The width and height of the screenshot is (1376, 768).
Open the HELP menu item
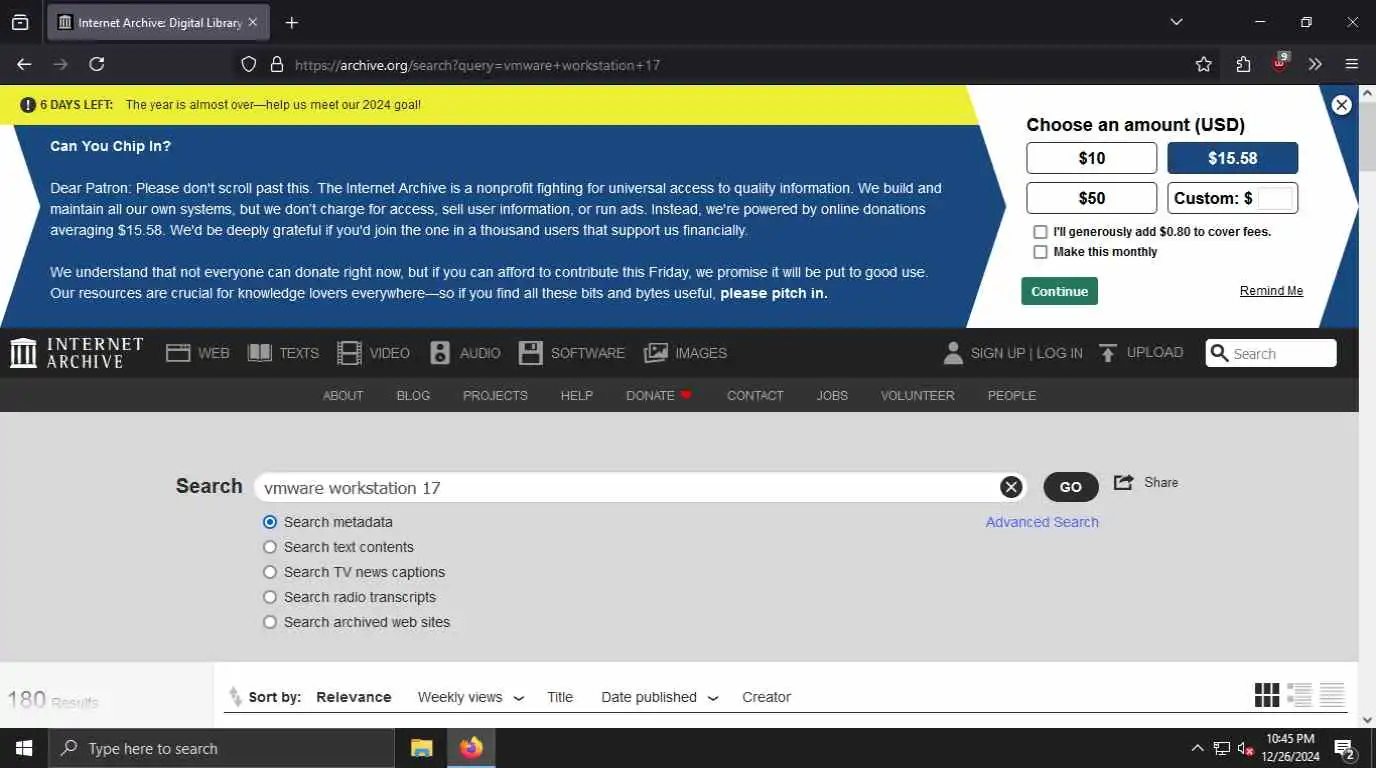coord(577,396)
